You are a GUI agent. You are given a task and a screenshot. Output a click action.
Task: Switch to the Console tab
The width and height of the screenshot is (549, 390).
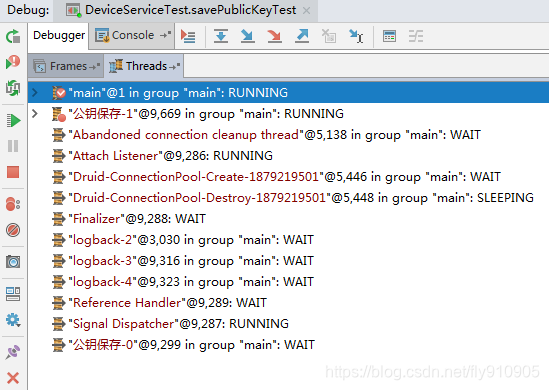pyautogui.click(x=132, y=35)
